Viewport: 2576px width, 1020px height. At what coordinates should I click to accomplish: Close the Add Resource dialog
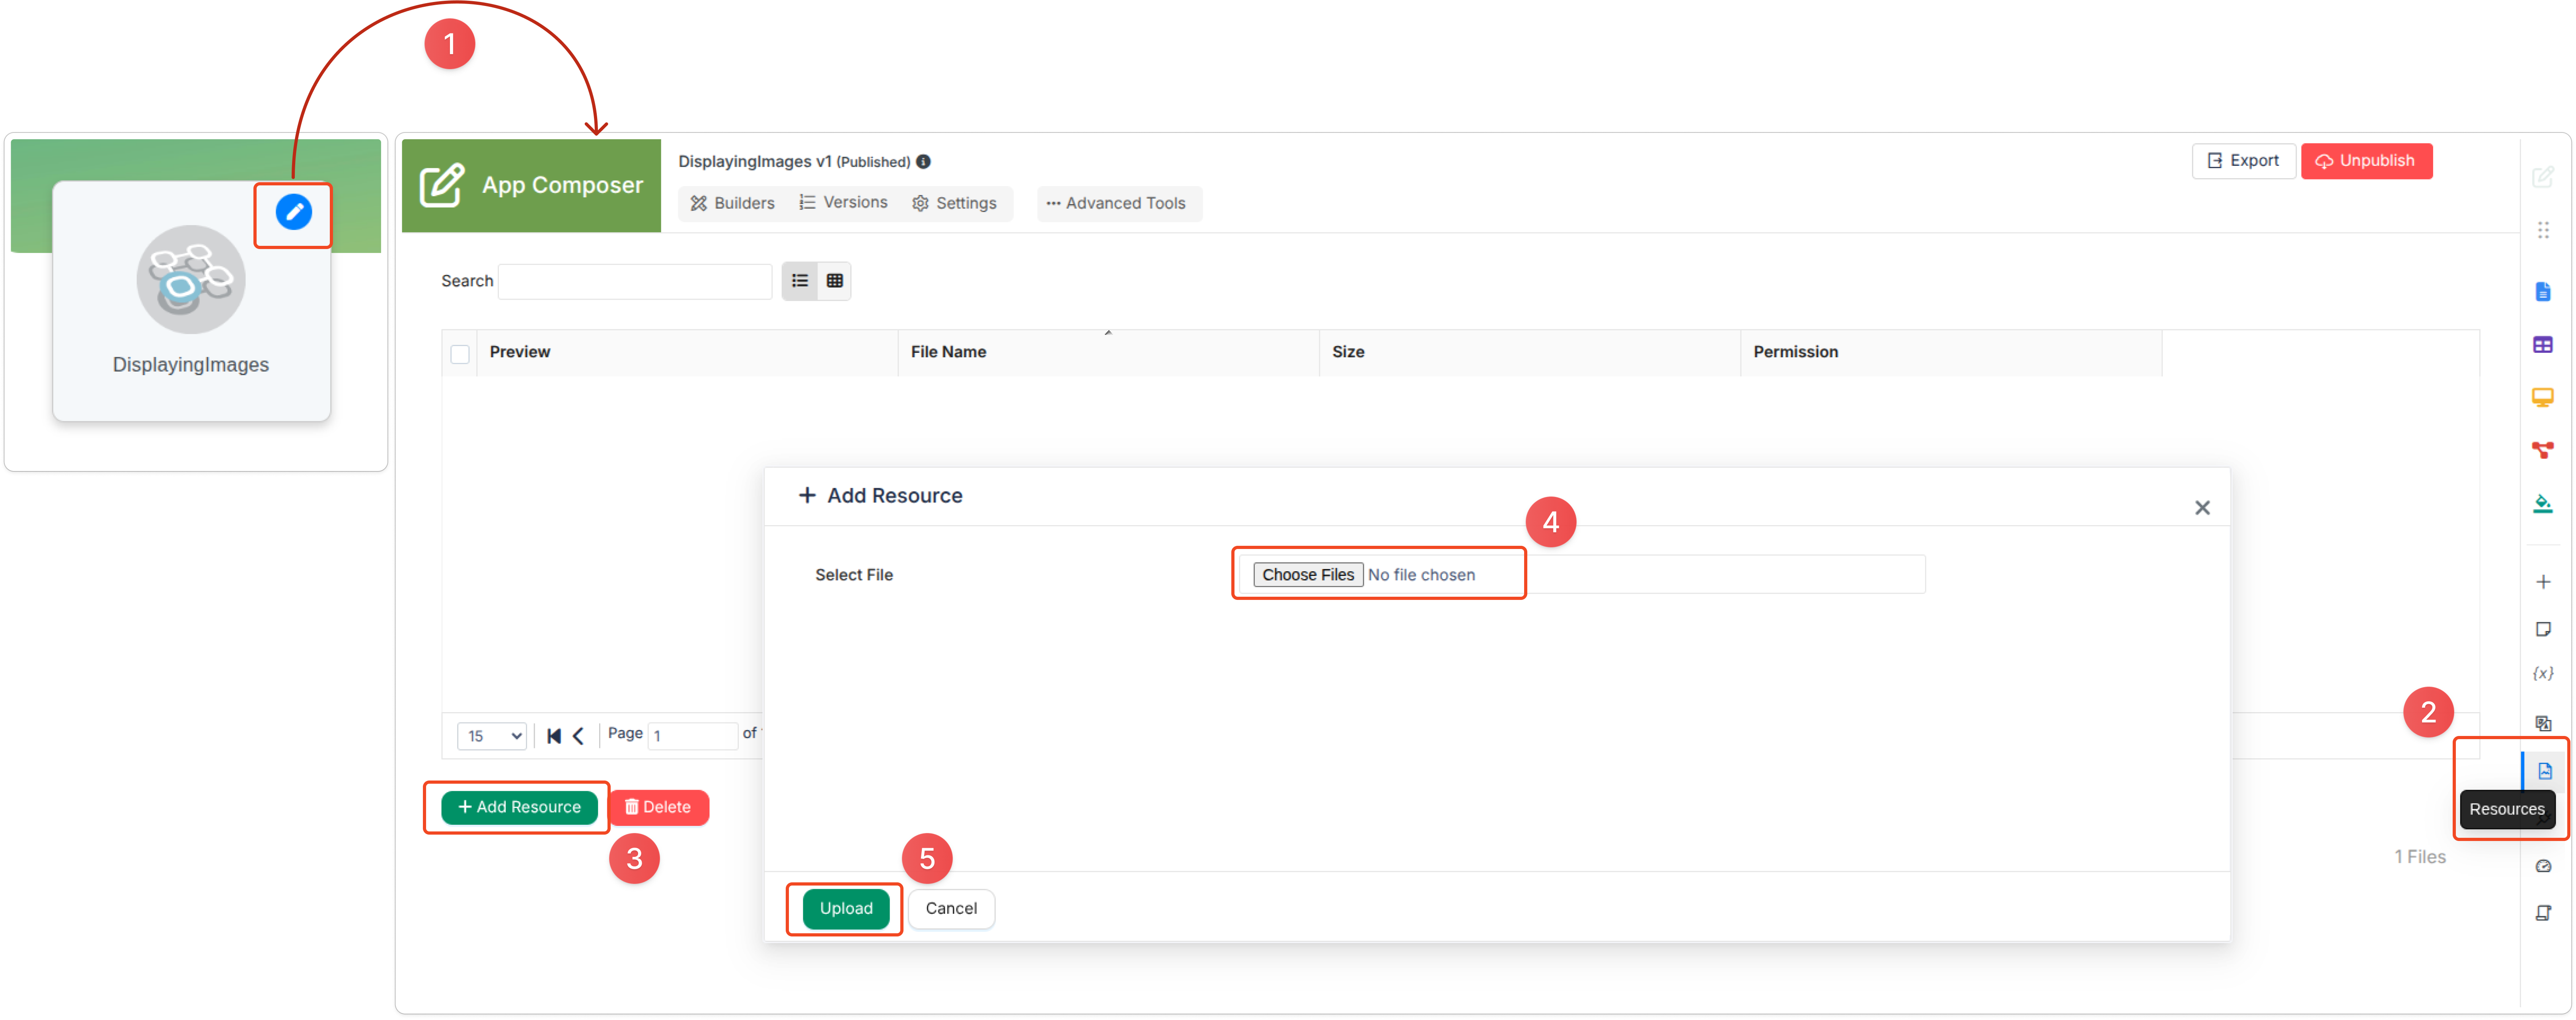point(2202,508)
